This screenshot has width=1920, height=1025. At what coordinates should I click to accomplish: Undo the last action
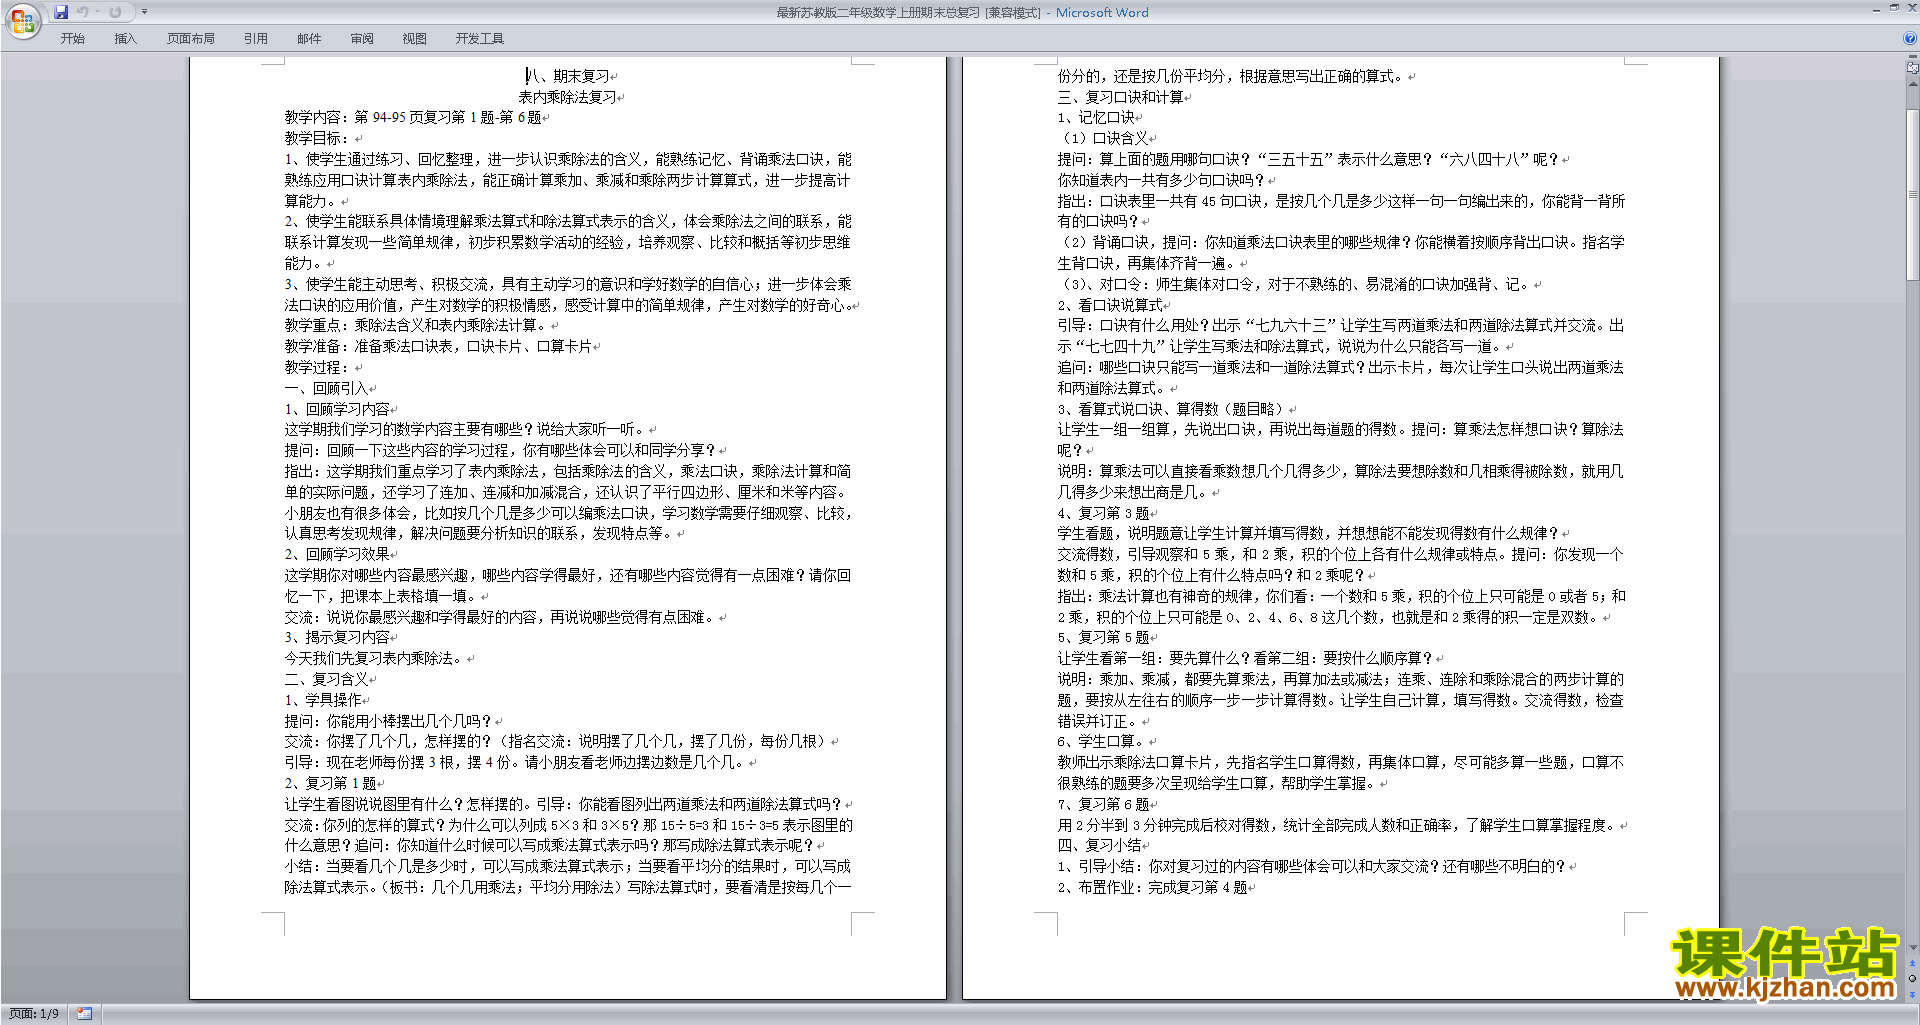click(82, 12)
